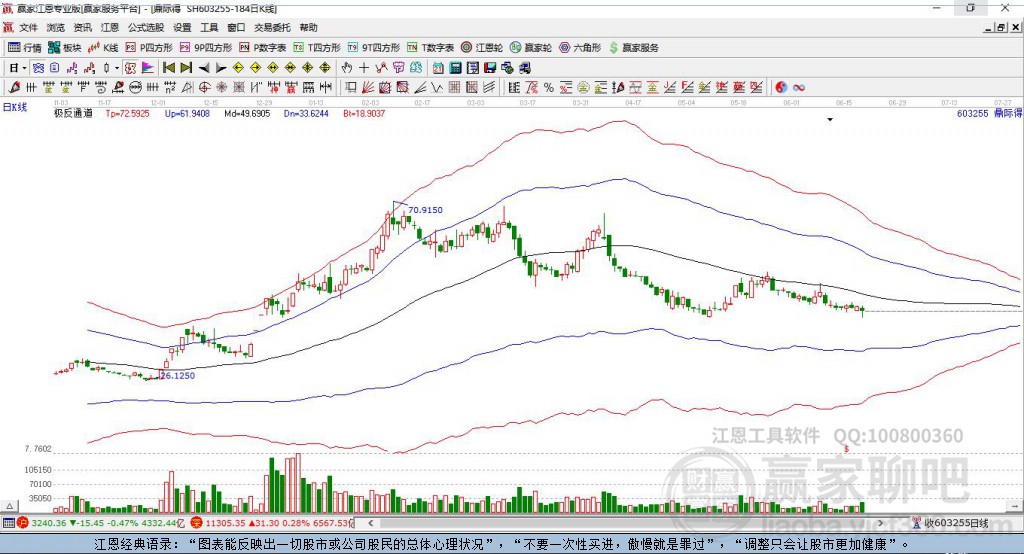Click the black right arrow icon
Viewport: 1024px width, 554px height.
tap(221, 68)
